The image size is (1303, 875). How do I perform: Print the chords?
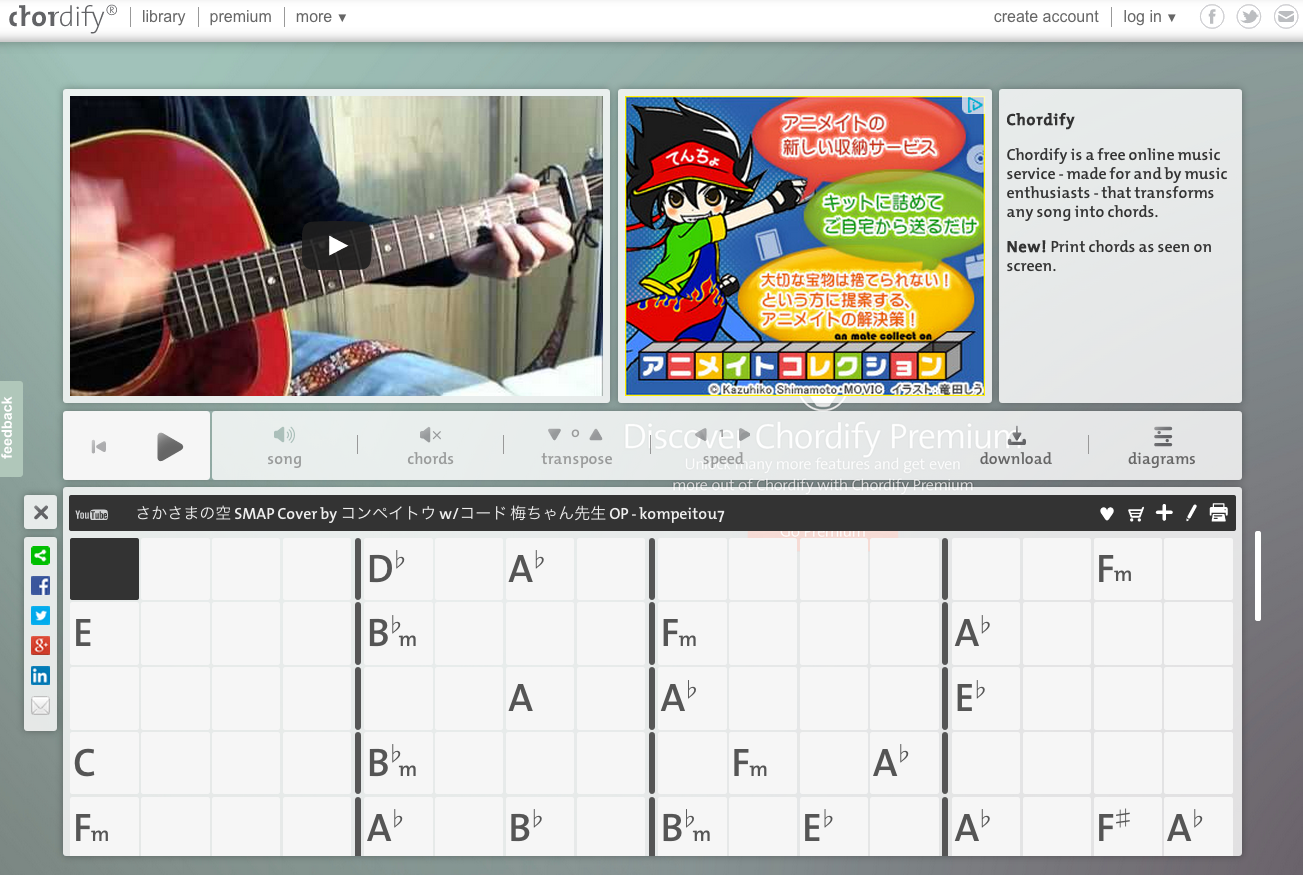click(x=1218, y=513)
